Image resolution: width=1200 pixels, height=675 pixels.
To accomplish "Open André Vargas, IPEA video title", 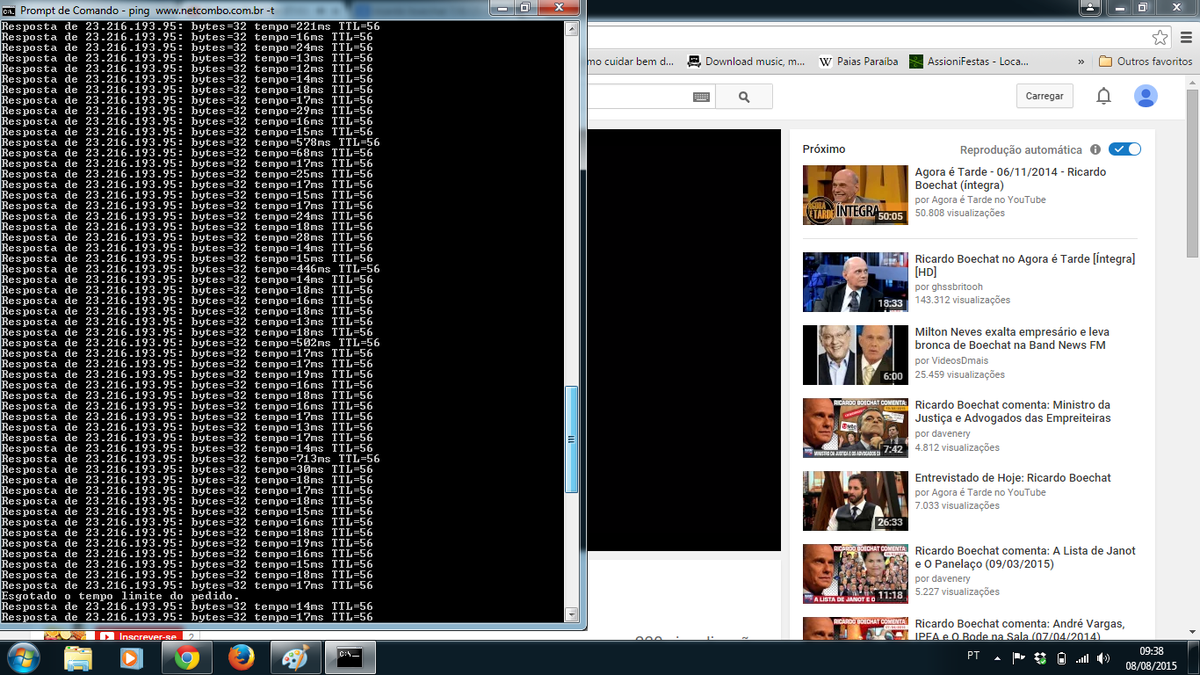I will [x=1019, y=630].
